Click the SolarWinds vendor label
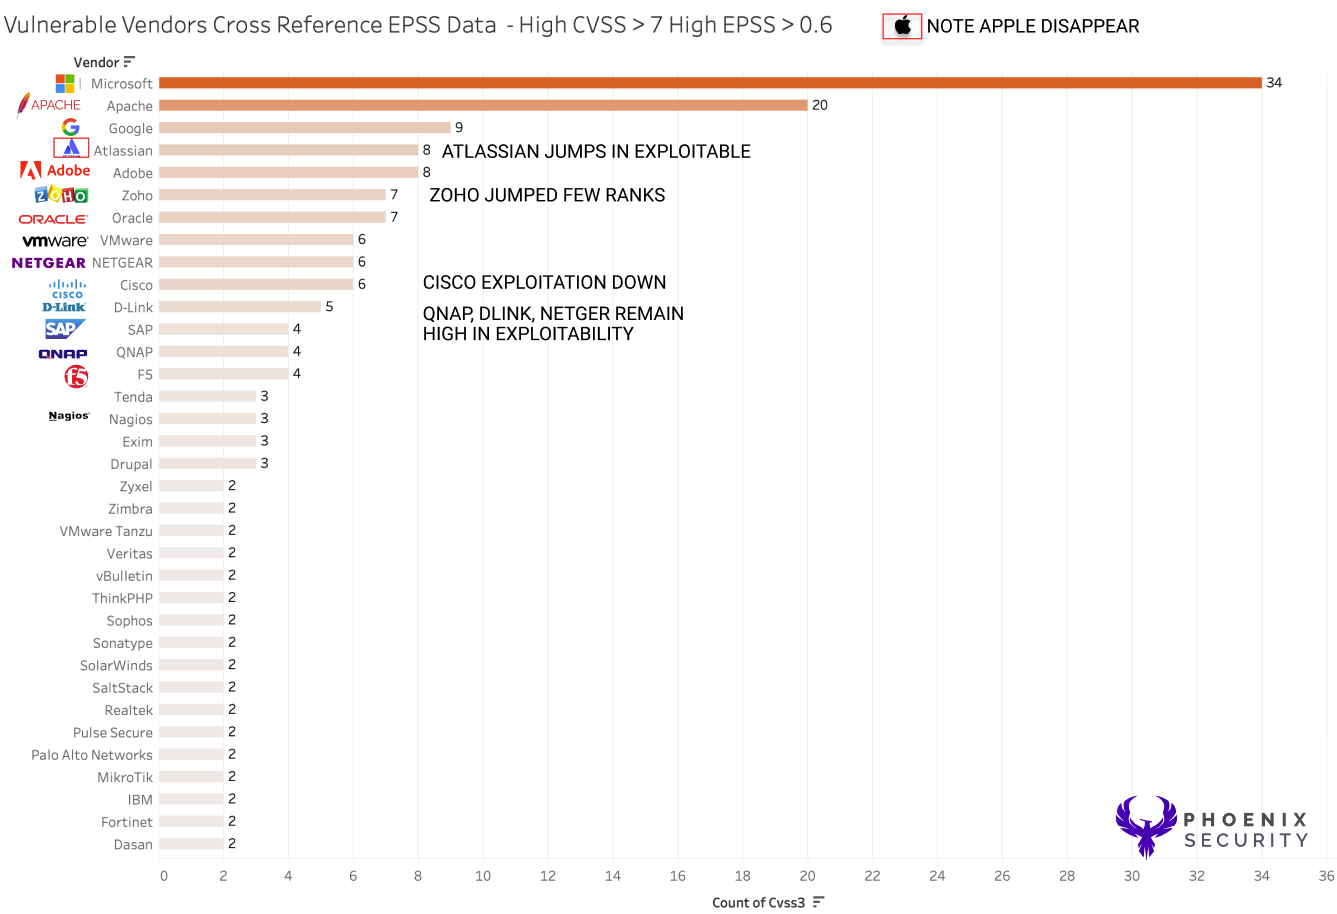Screen dimensions: 1337x914 [x=116, y=666]
